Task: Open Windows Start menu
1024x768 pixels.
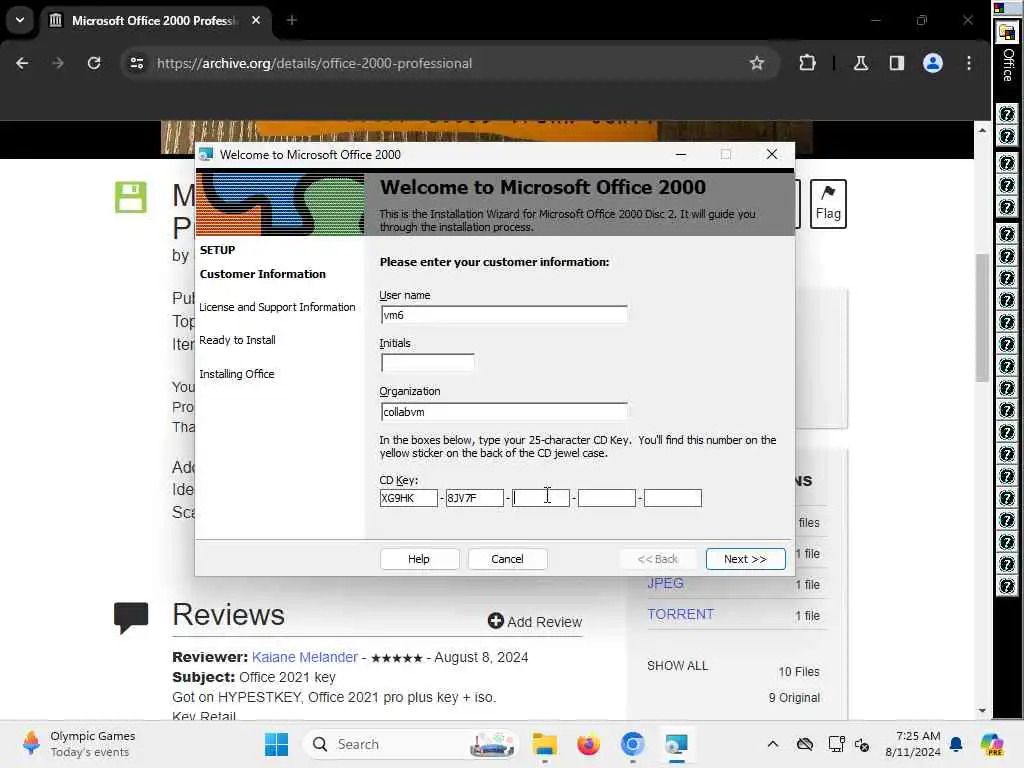Action: tap(276, 744)
